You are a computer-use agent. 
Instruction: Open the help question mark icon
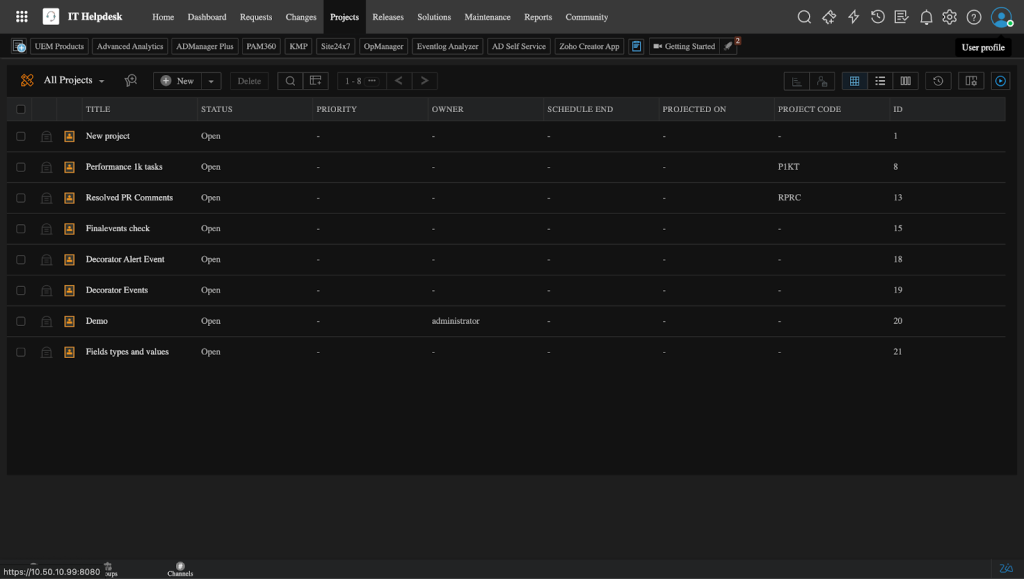click(x=974, y=17)
